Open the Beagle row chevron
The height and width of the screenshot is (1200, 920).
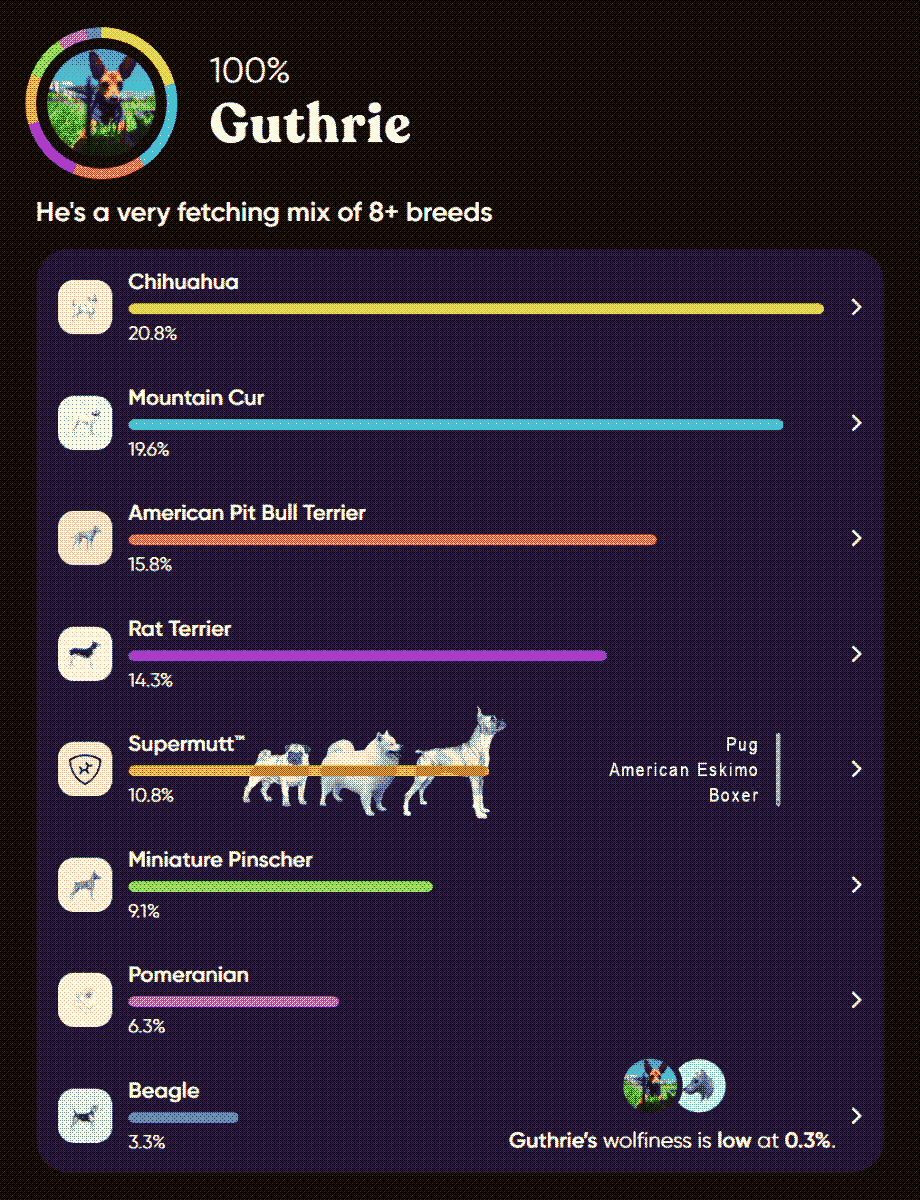point(856,1116)
